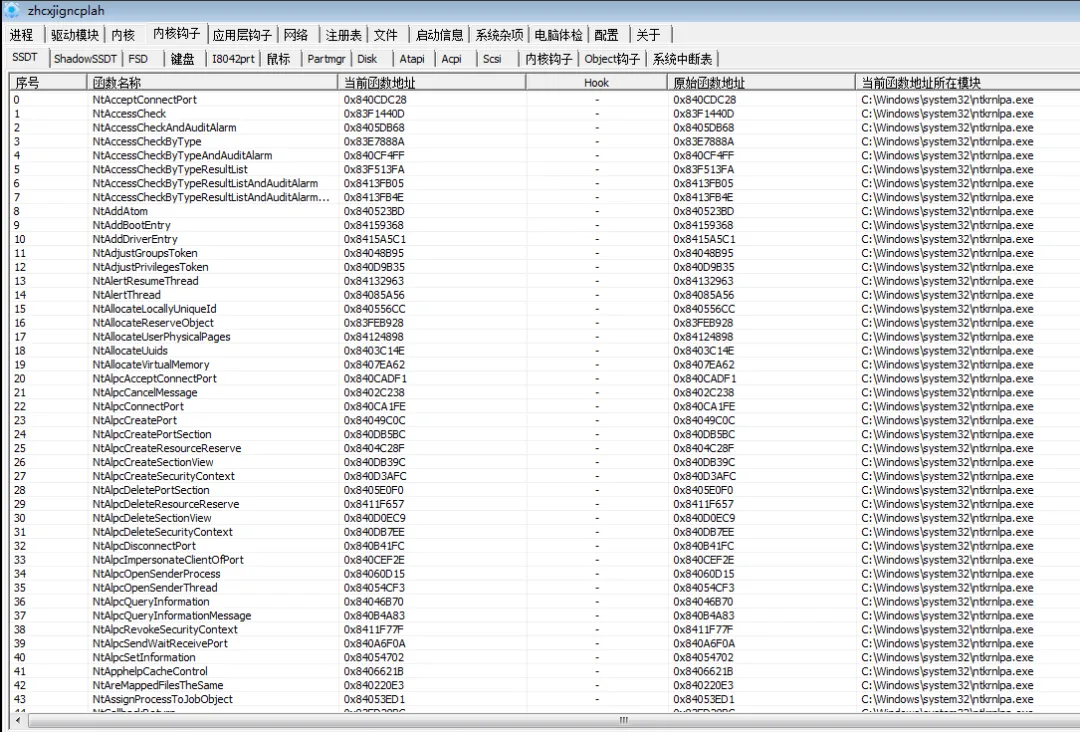The image size is (1080, 732).
Task: Open the FSD sub-tab
Action: click(138, 59)
